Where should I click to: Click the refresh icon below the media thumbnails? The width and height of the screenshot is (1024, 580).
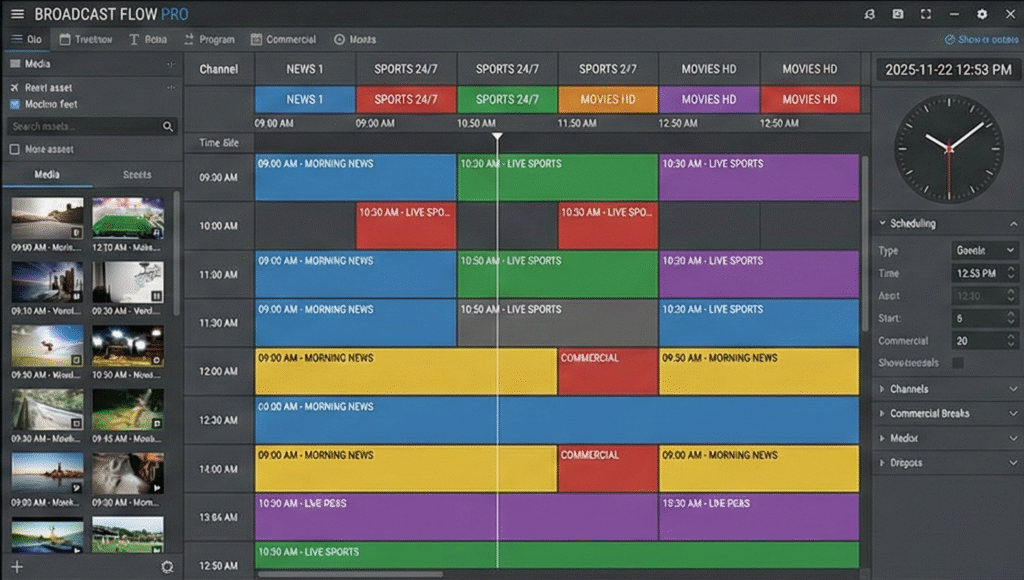[167, 566]
